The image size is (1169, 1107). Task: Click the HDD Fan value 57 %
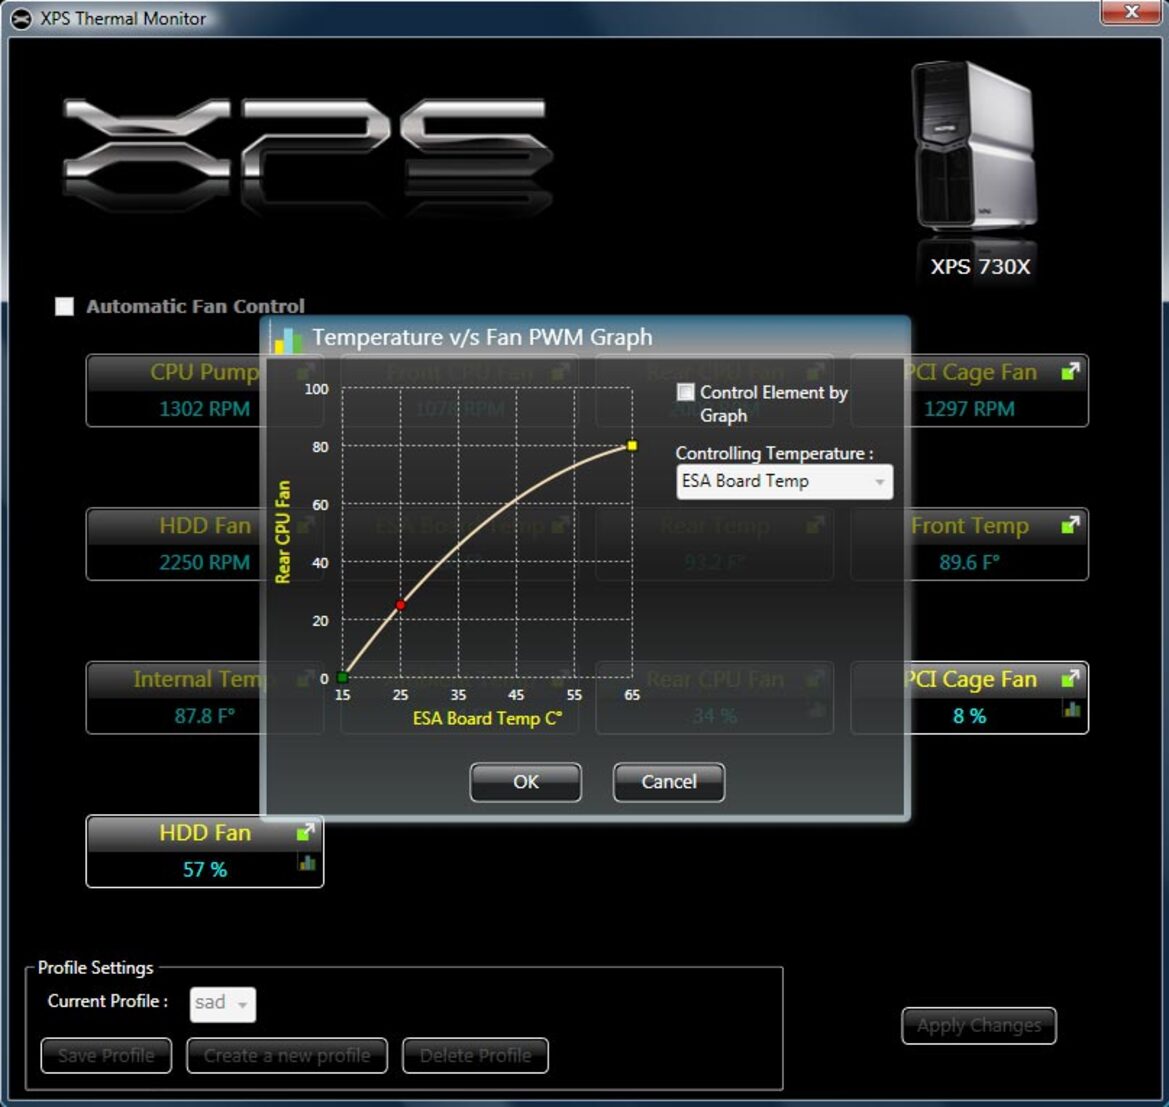(x=204, y=869)
